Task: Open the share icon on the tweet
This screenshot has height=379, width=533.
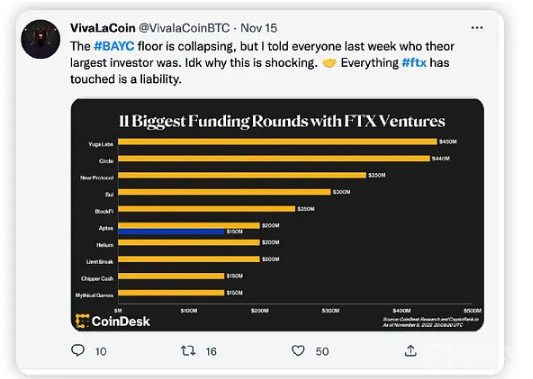Action: tap(411, 350)
